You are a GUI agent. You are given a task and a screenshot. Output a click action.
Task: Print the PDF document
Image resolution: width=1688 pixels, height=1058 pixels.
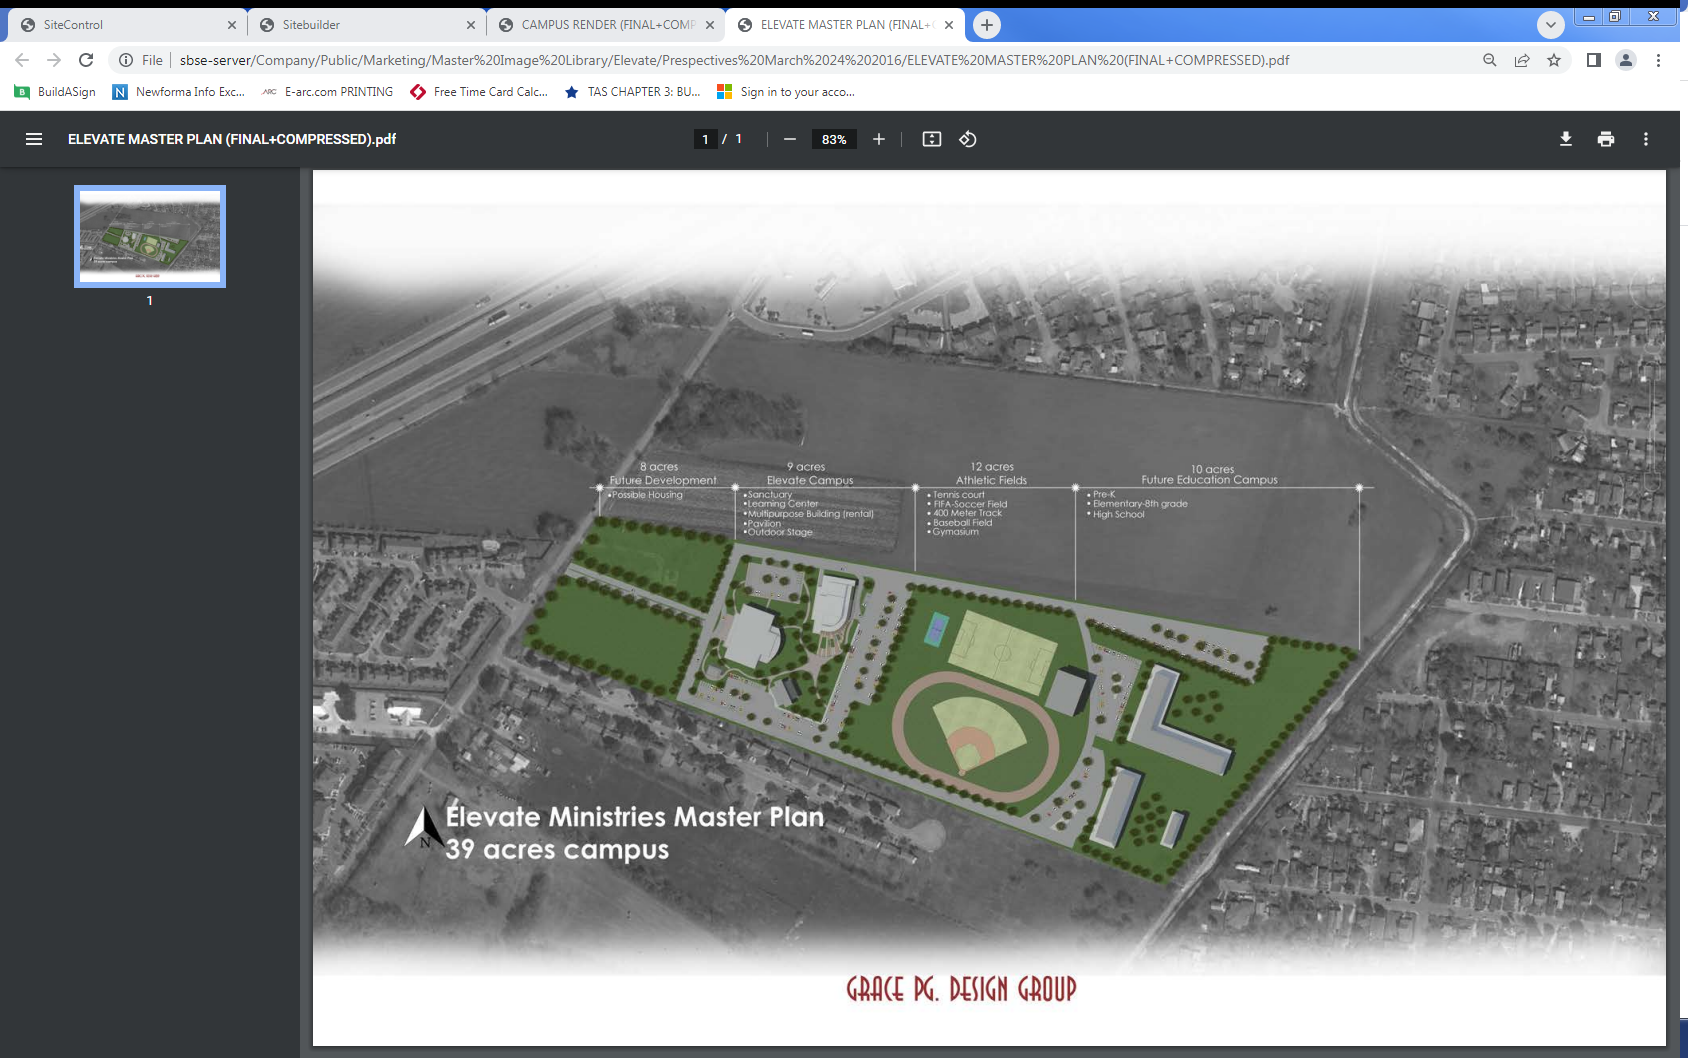[x=1606, y=139]
